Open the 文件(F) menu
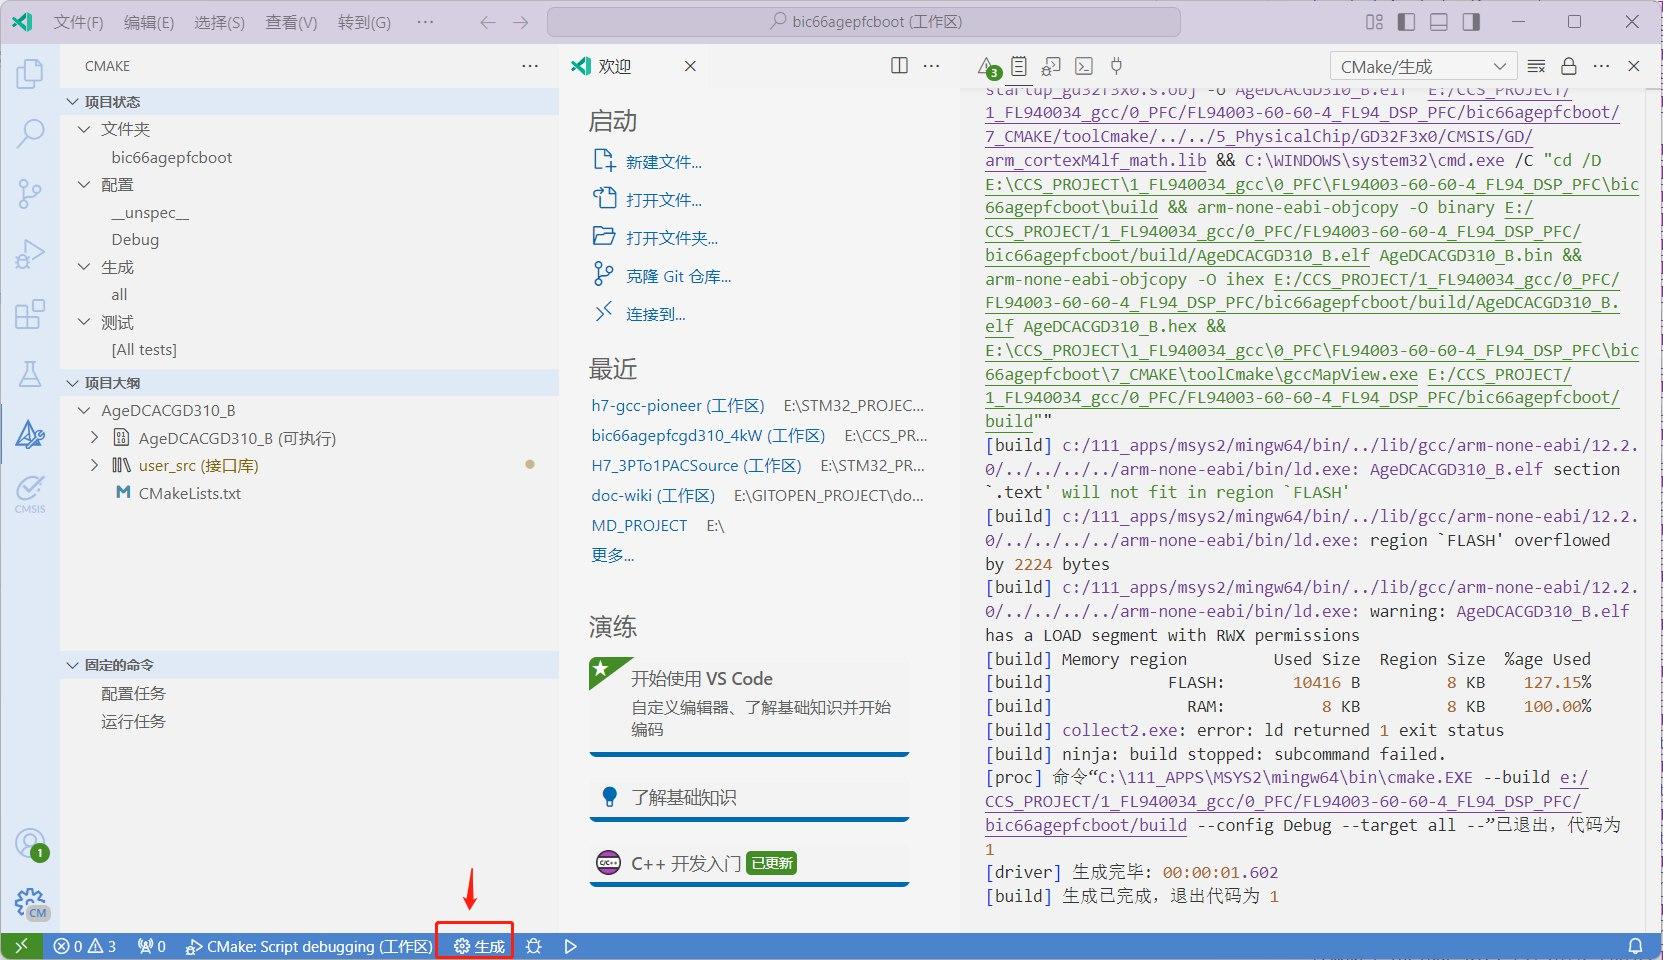 tap(78, 22)
